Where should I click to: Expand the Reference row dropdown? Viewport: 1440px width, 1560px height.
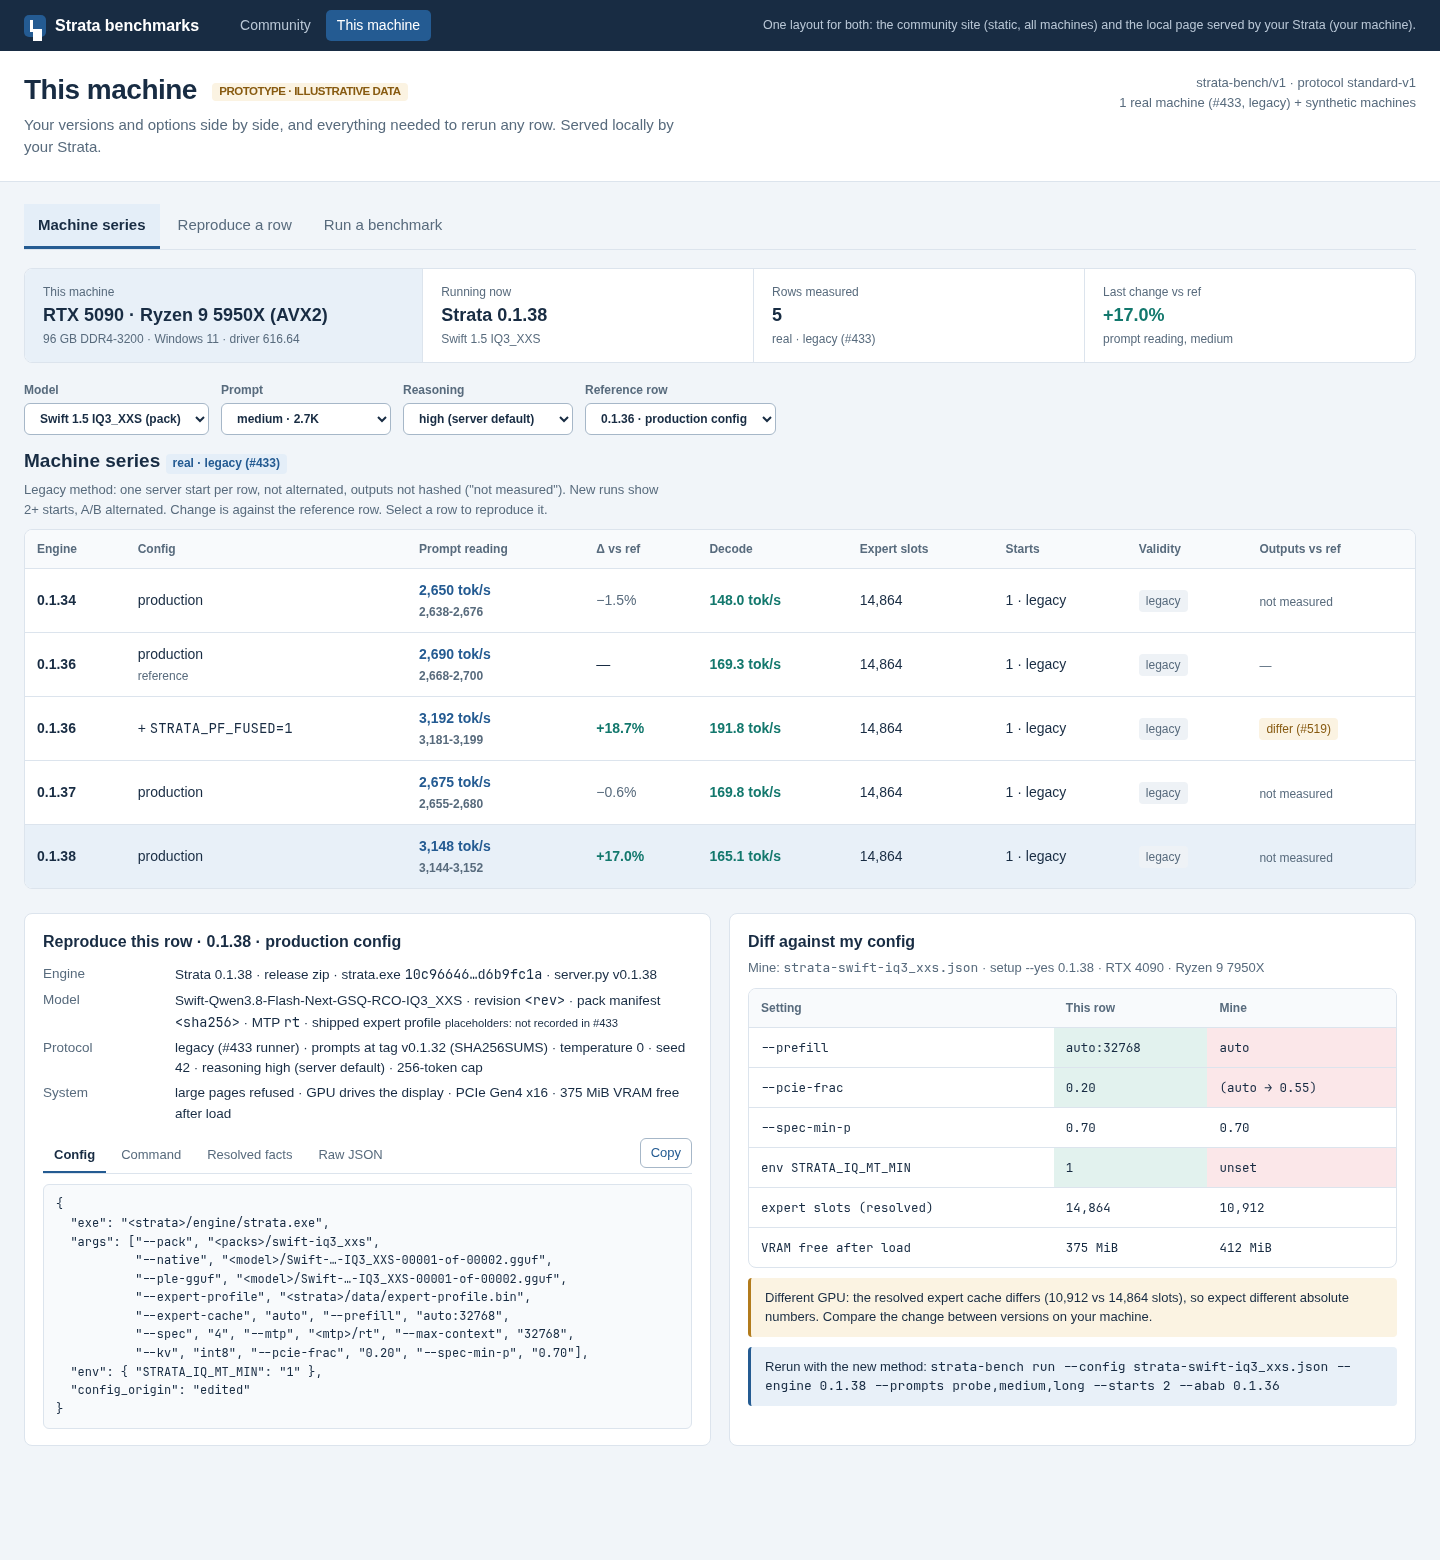pos(680,419)
